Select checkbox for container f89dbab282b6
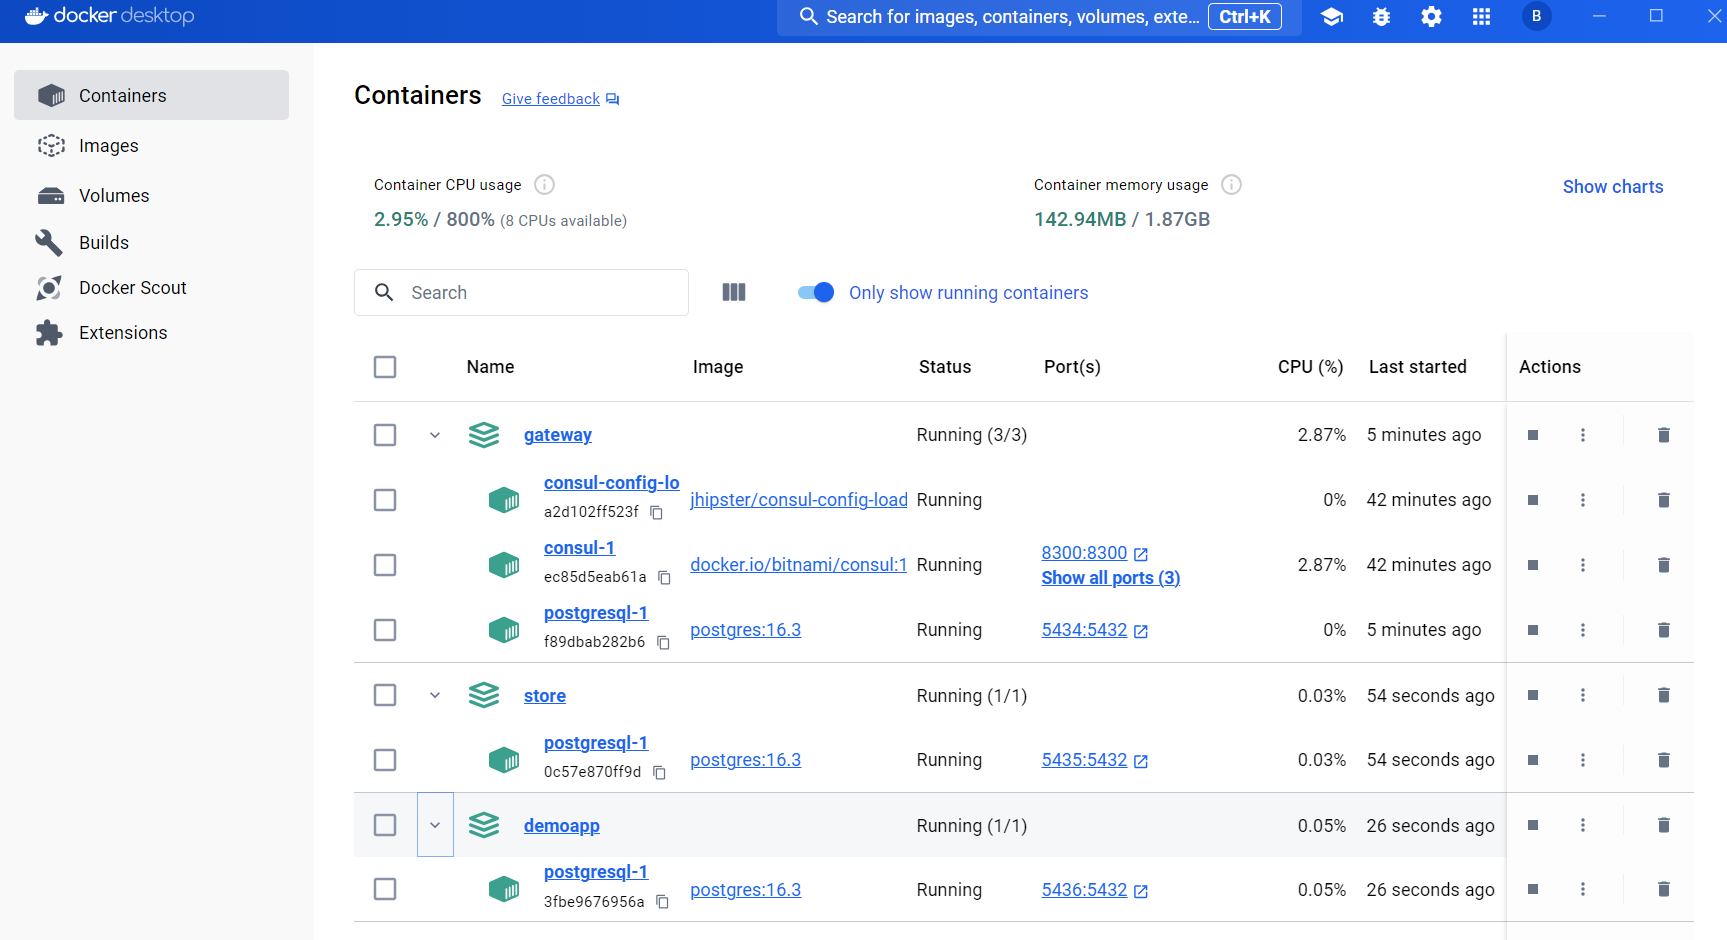 point(385,630)
